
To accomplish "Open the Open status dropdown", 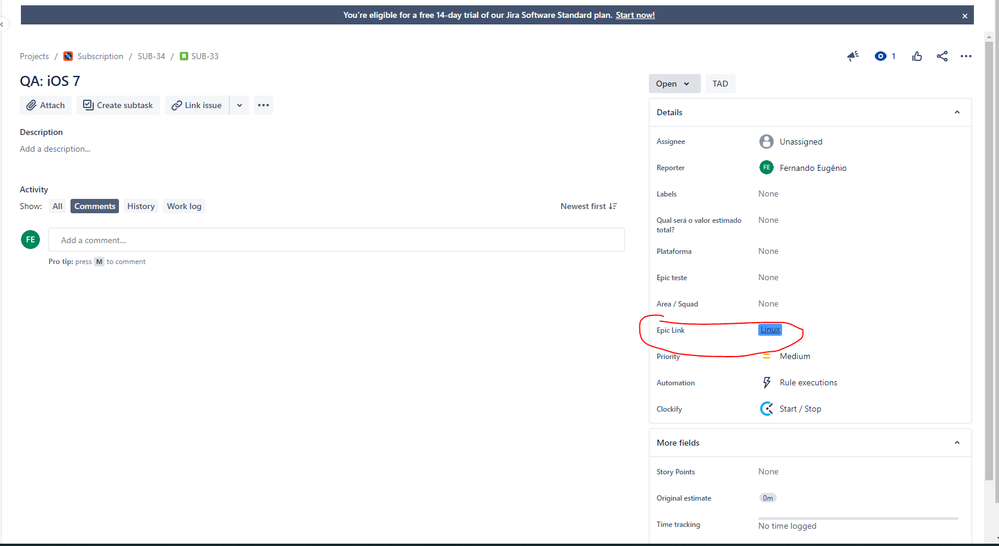I will pyautogui.click(x=674, y=83).
